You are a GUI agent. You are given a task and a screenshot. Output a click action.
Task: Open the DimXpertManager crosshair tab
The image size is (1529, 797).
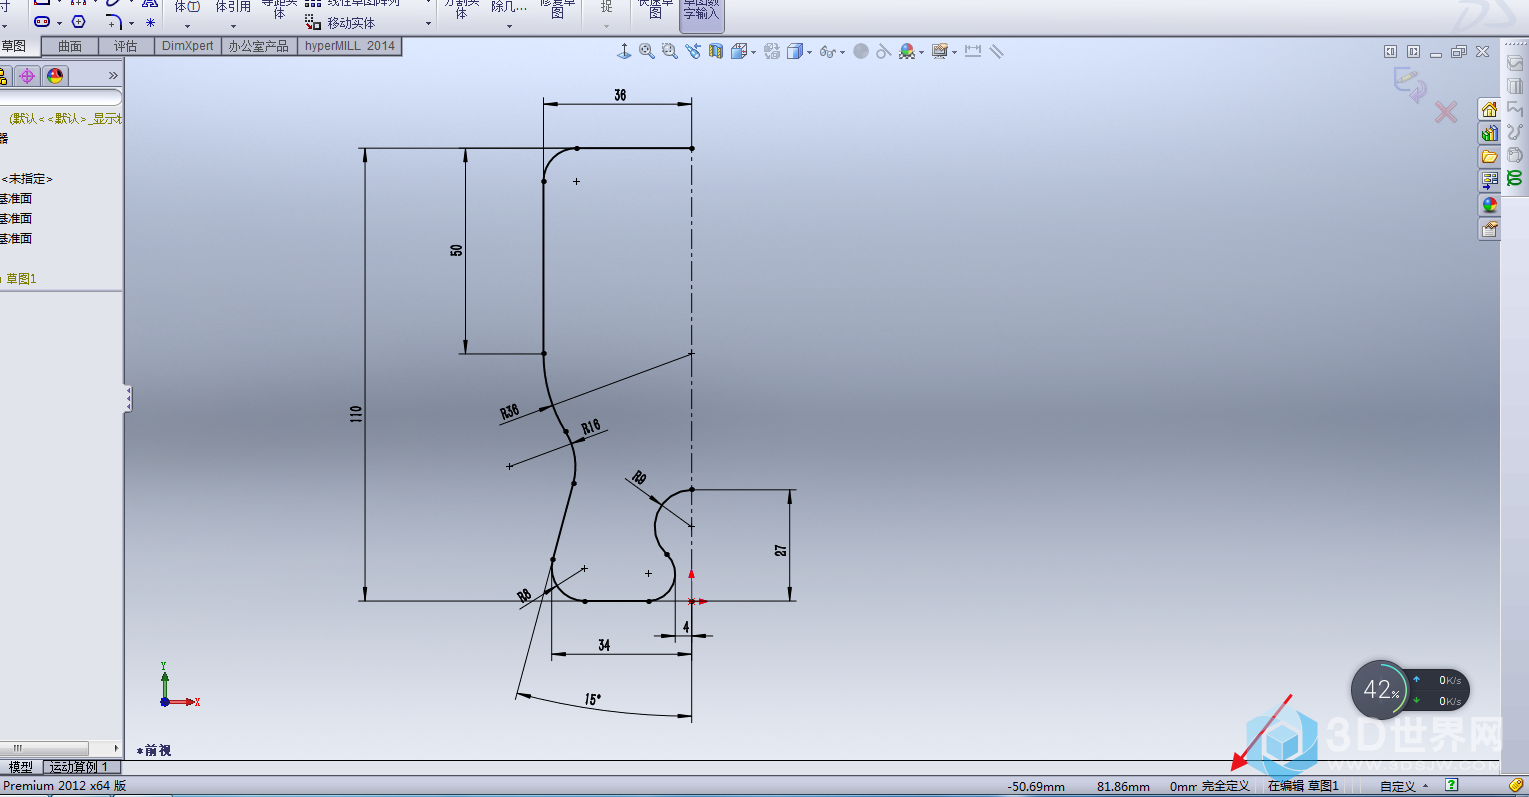point(27,76)
